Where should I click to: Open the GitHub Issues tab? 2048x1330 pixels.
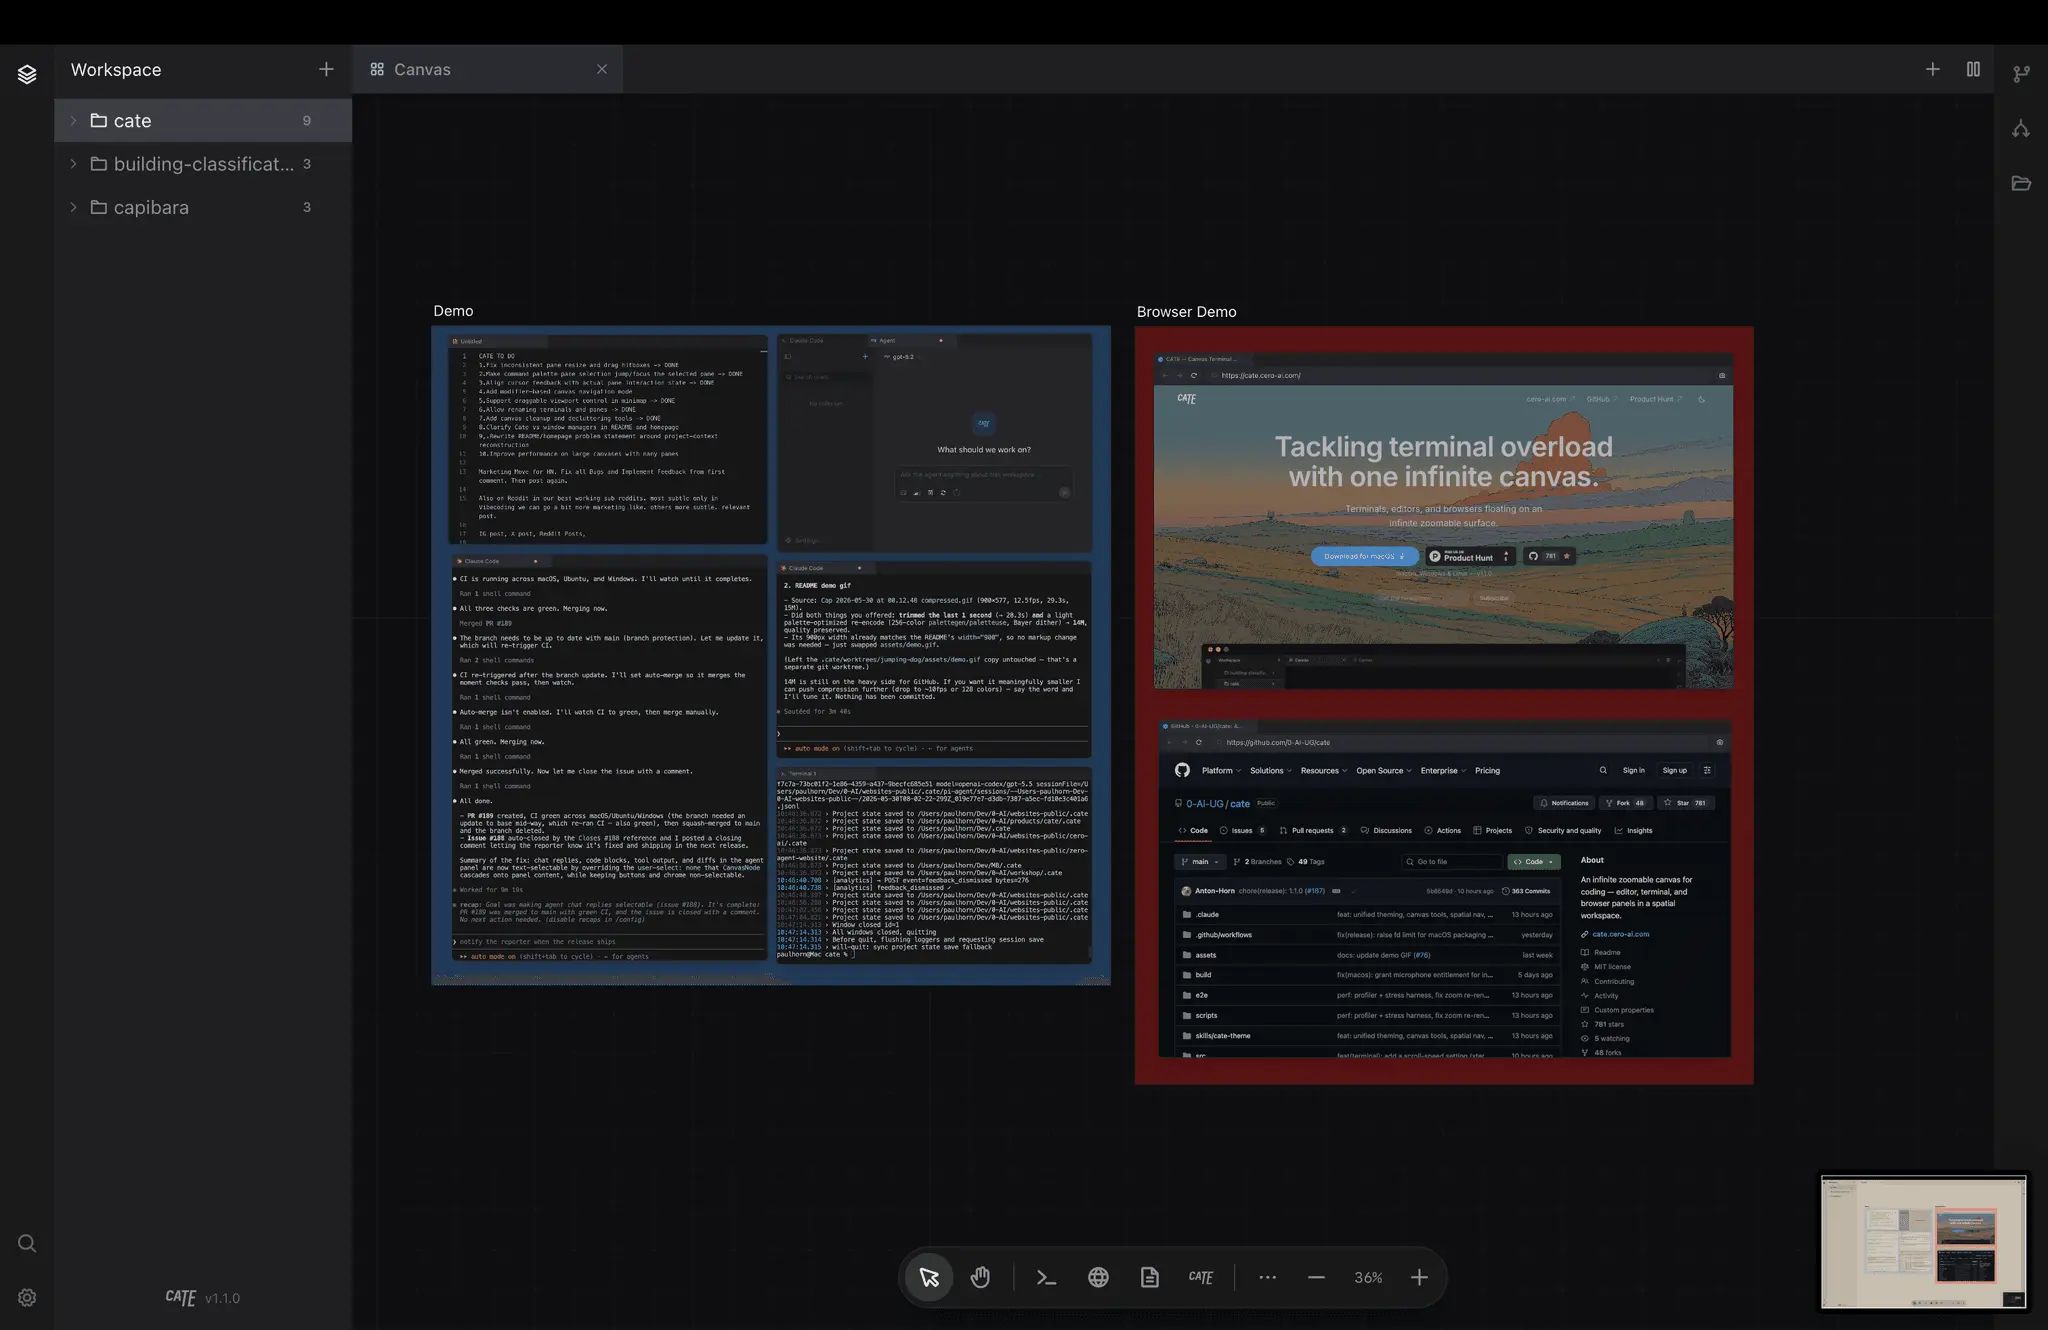click(1242, 830)
